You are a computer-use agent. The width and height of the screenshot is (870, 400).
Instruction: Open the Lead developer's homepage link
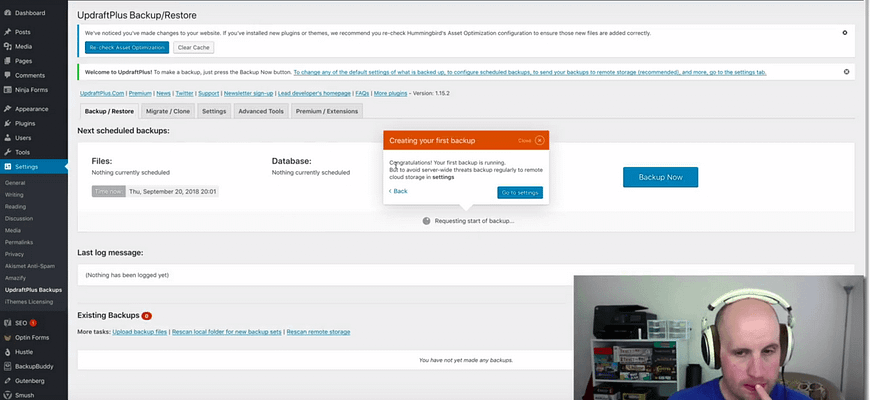(315, 93)
